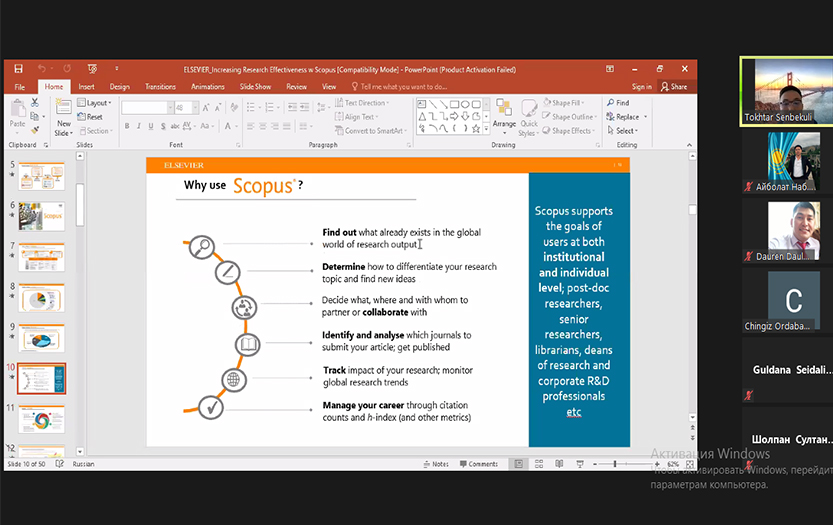This screenshot has width=833, height=525.
Task: Open the Shape Outline dropdown
Action: [570, 117]
